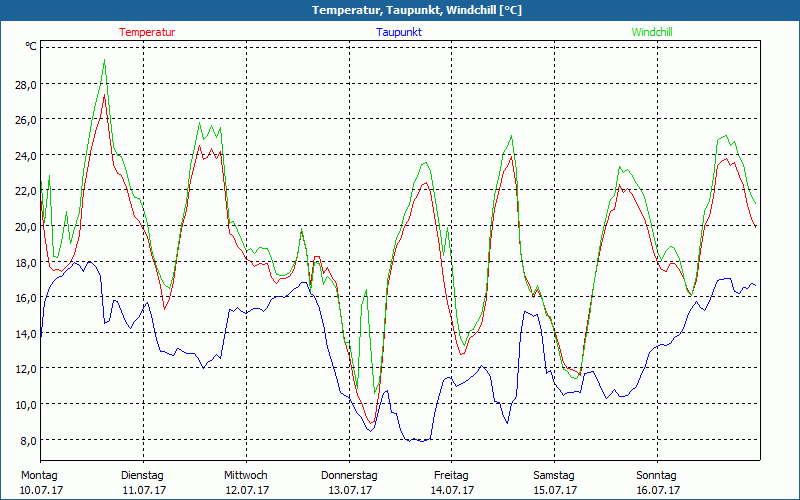Click the 16.07.17 date label
800x500 pixels.
[x=657, y=490]
